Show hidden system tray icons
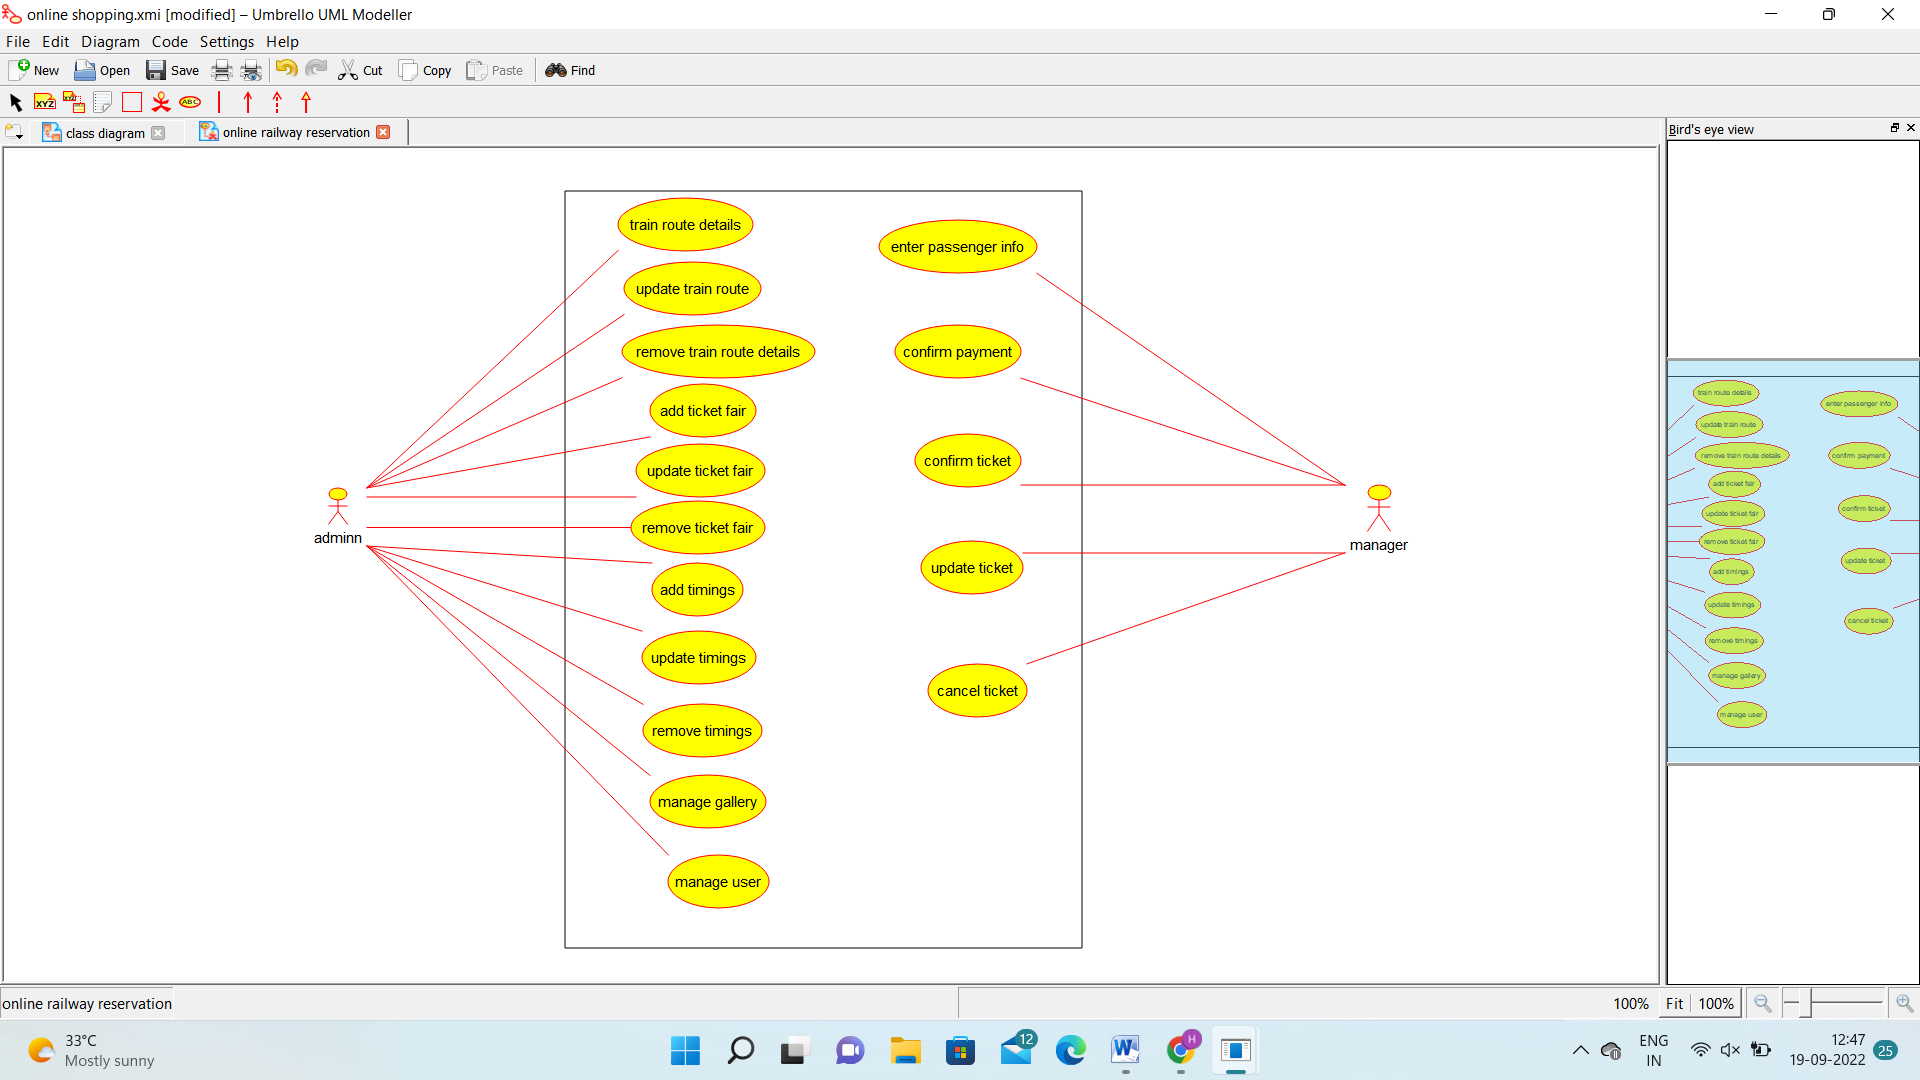 click(x=1580, y=1050)
